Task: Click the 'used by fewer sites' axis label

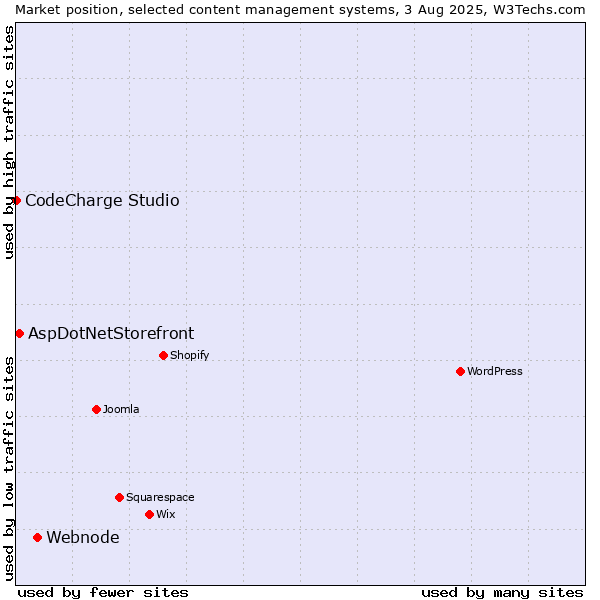Action: tap(103, 593)
